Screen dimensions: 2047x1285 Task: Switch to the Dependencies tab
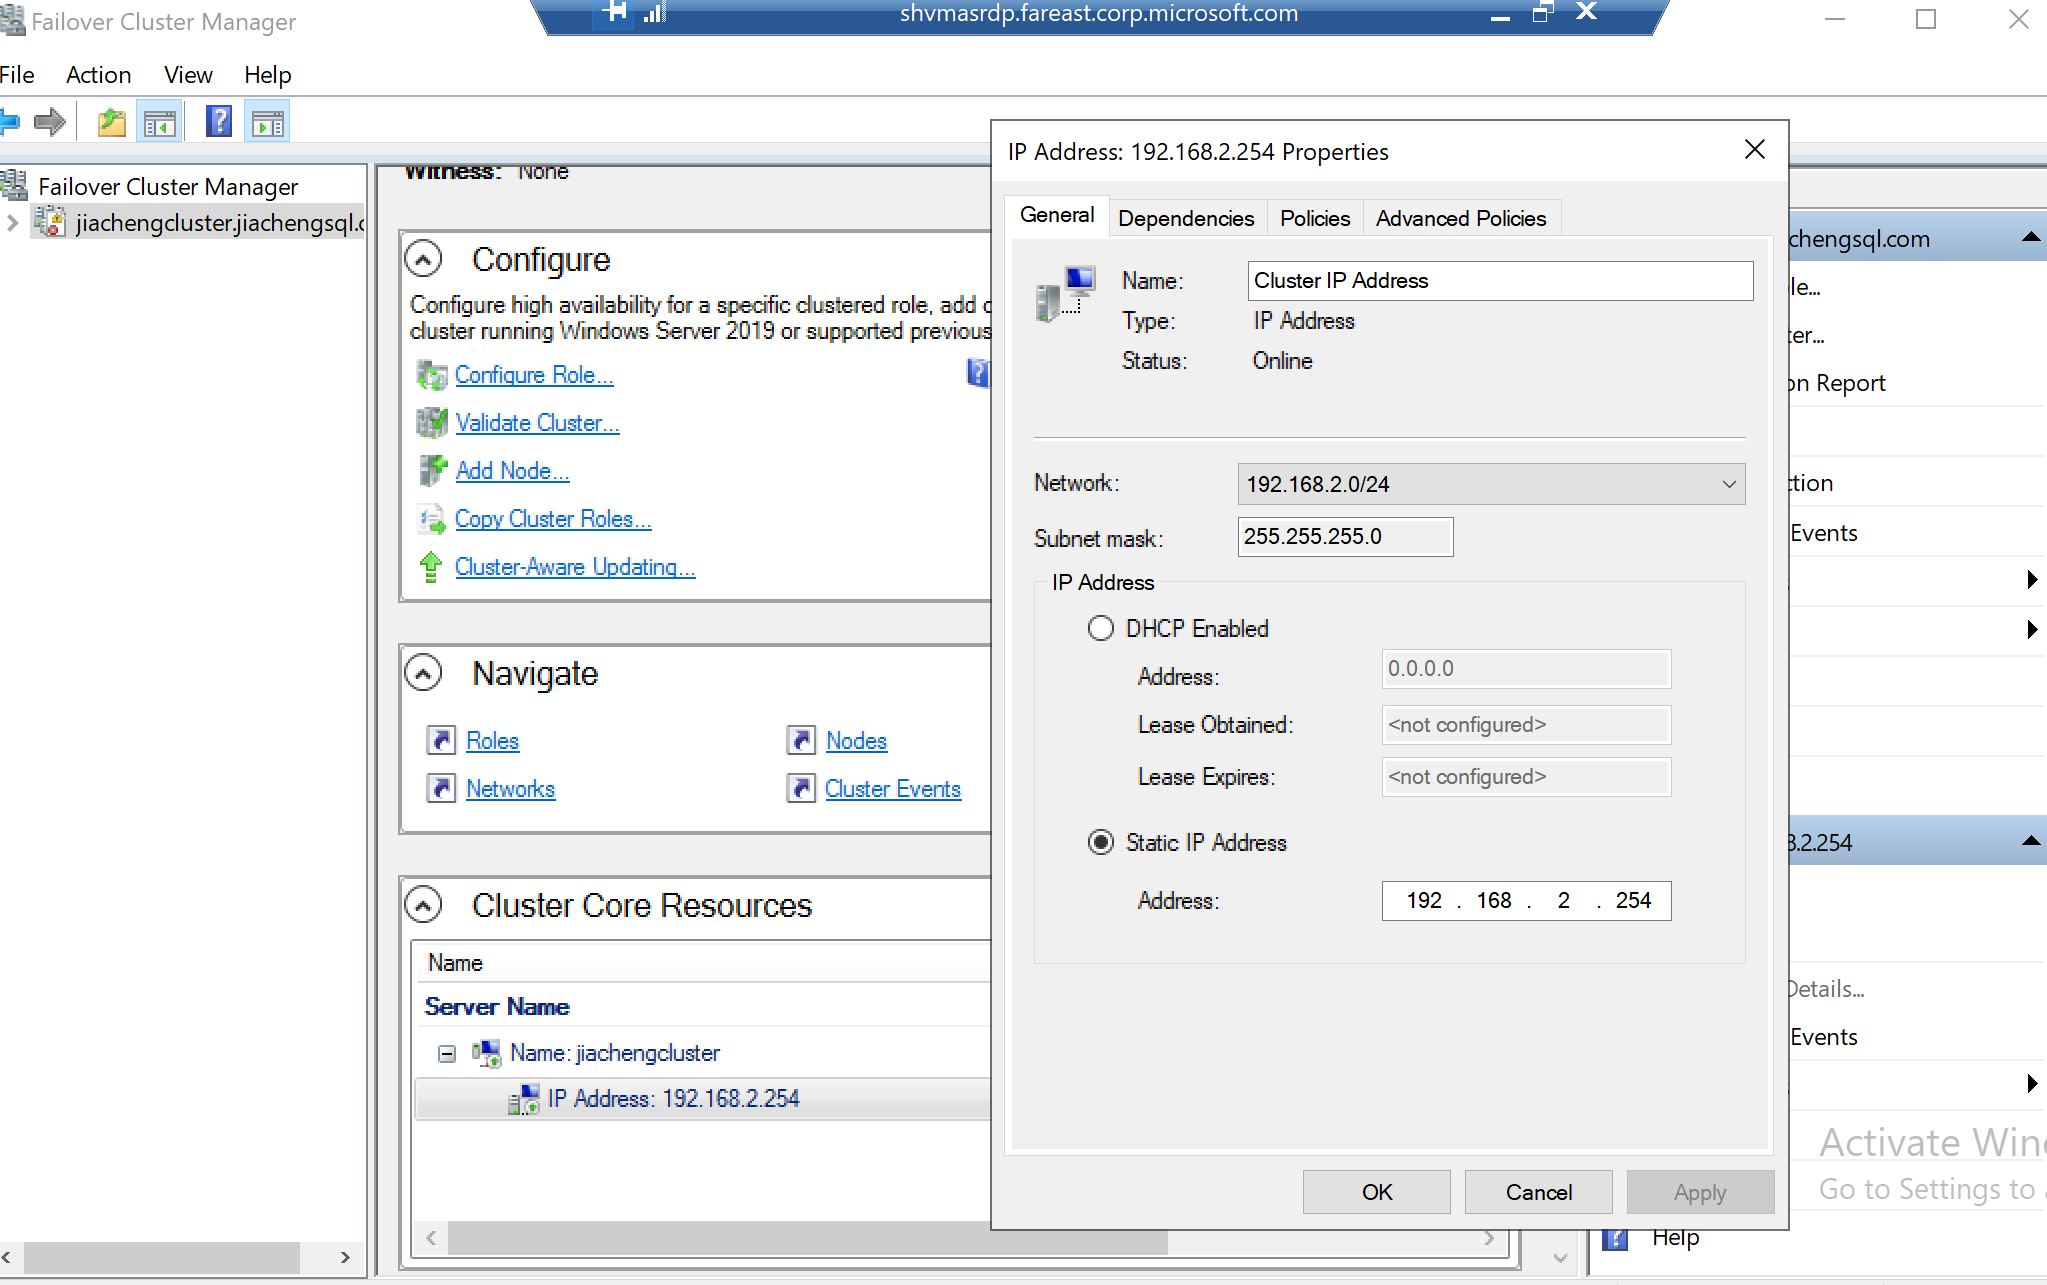click(1185, 218)
